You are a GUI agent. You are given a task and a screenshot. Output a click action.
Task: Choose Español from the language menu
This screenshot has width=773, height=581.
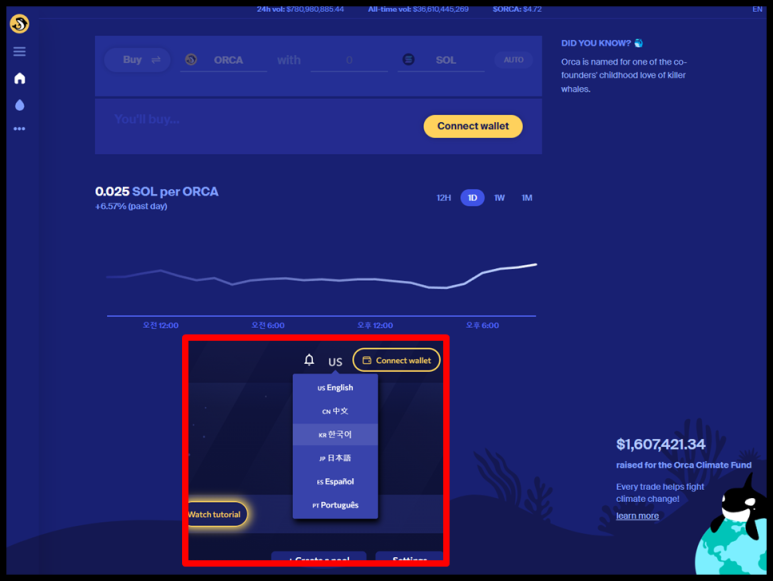(335, 481)
